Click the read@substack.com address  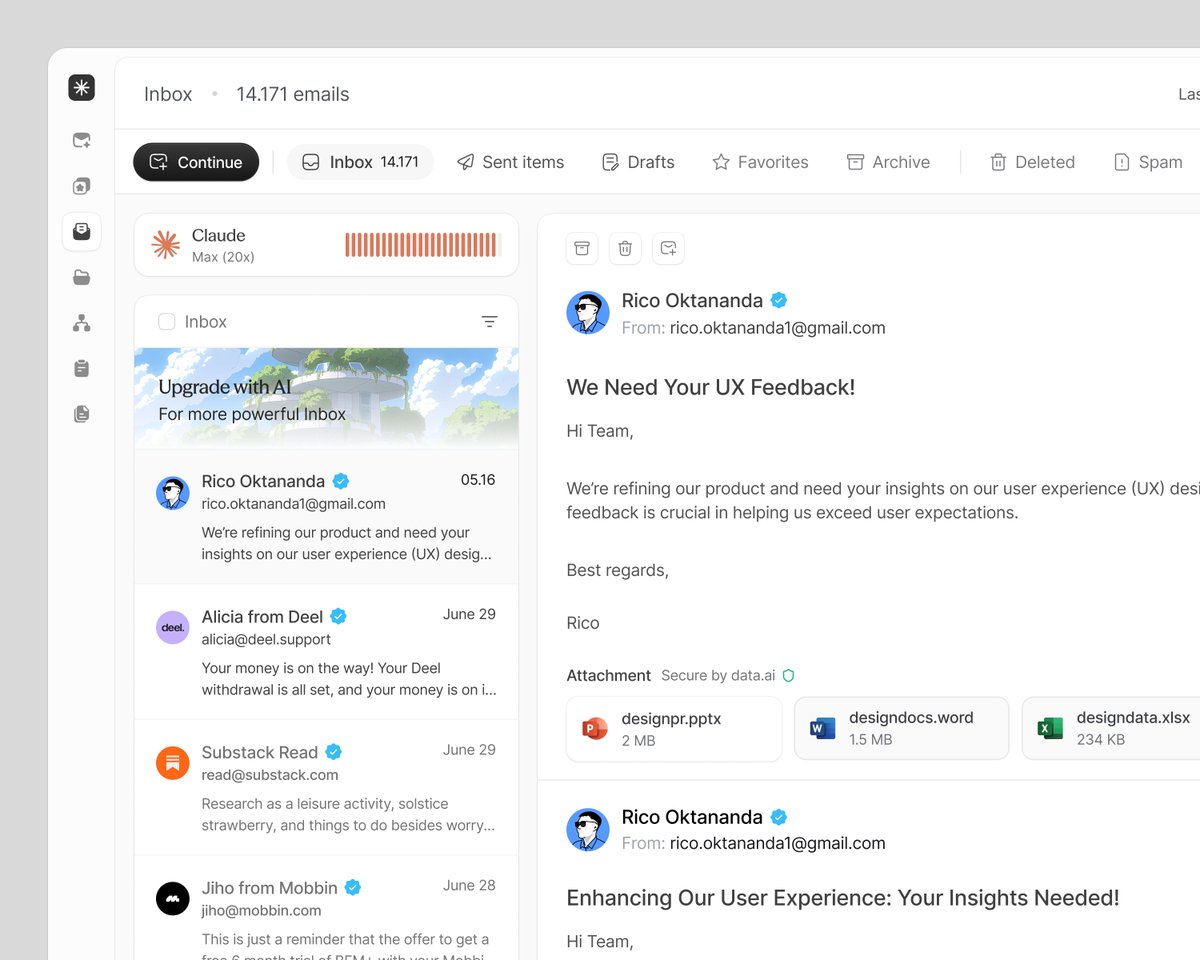(x=270, y=775)
